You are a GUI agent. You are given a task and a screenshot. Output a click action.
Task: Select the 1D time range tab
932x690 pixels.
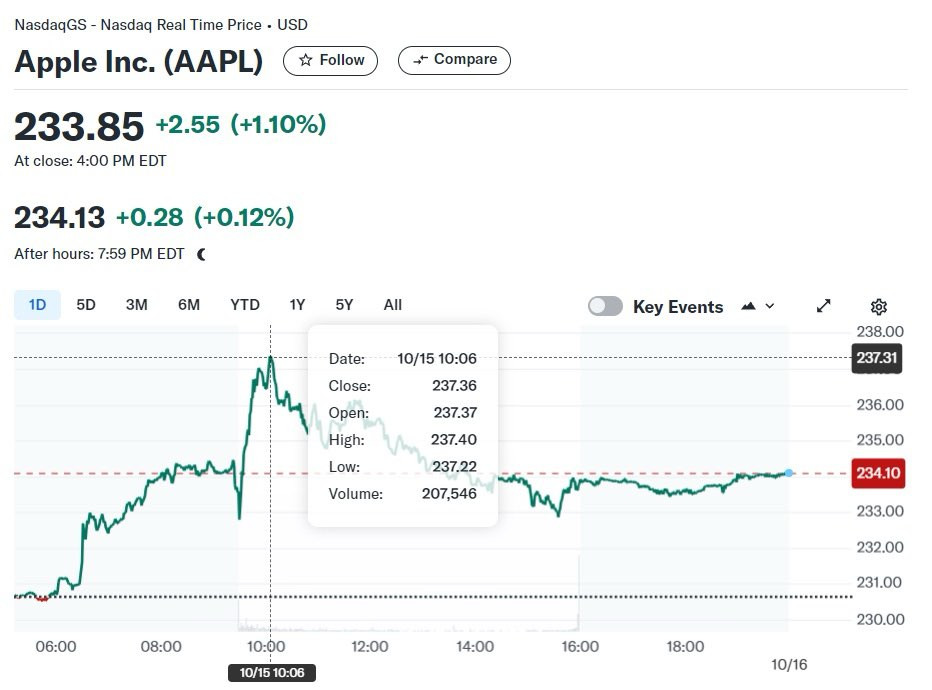(37, 305)
